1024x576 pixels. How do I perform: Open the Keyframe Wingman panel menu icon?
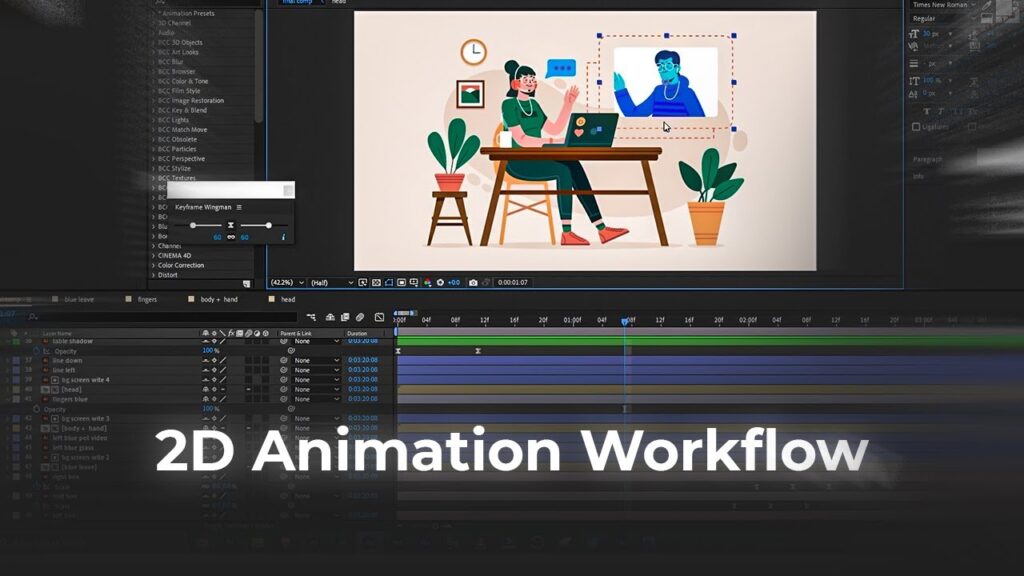239,206
